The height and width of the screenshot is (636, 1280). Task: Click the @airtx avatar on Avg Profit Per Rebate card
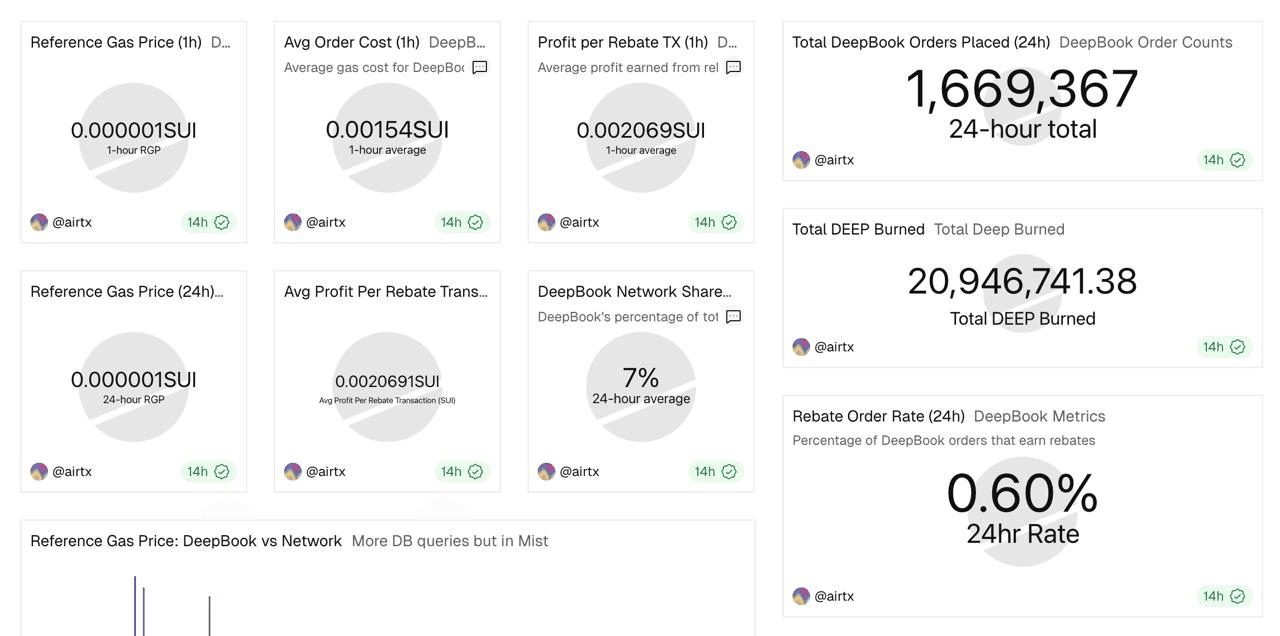(292, 471)
